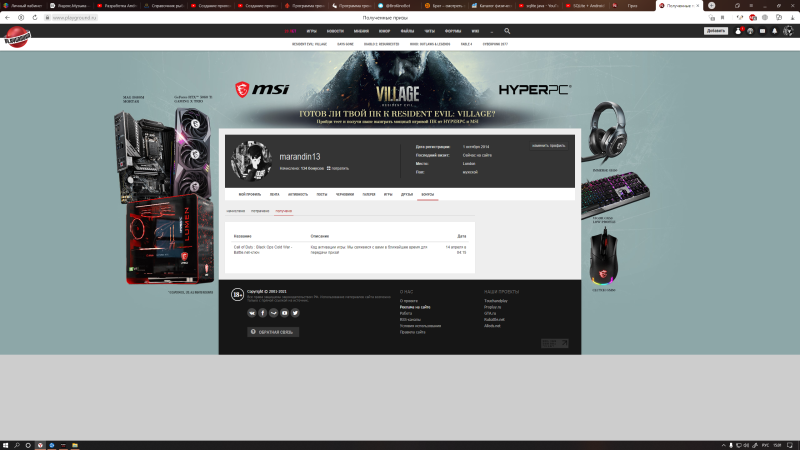Open the site search magnifier icon
The image size is (800, 450).
[507, 31]
